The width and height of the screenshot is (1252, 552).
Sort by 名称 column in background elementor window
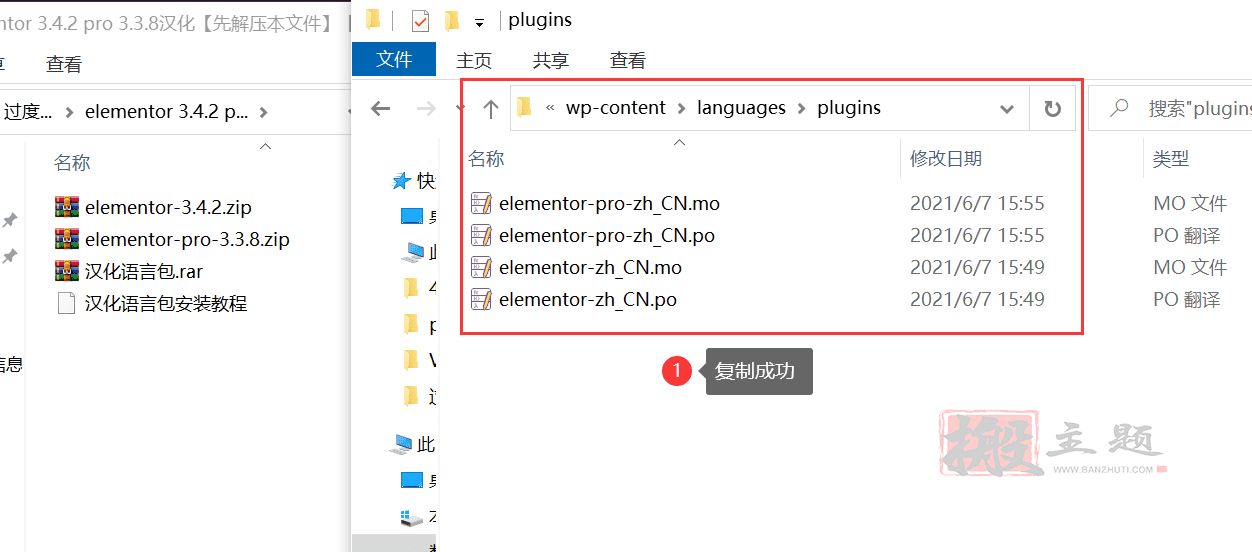(x=72, y=162)
